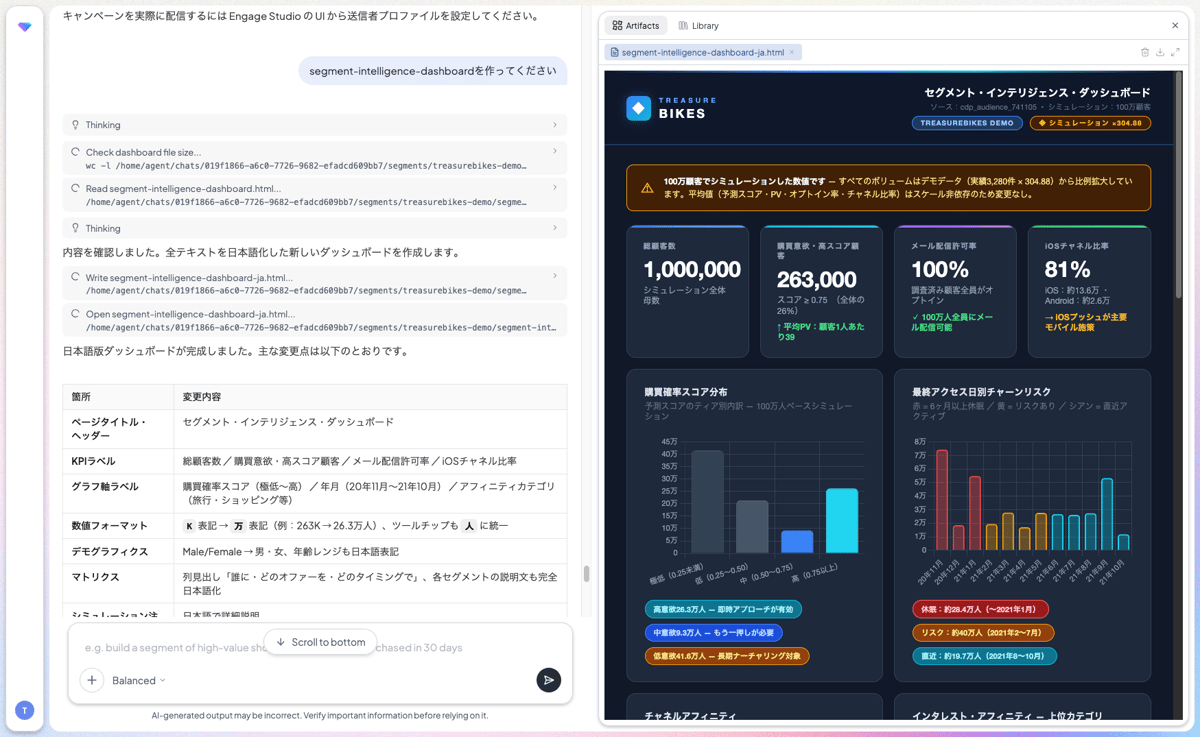Click the chat message input field
This screenshot has height=737, width=1200.
(x=320, y=647)
